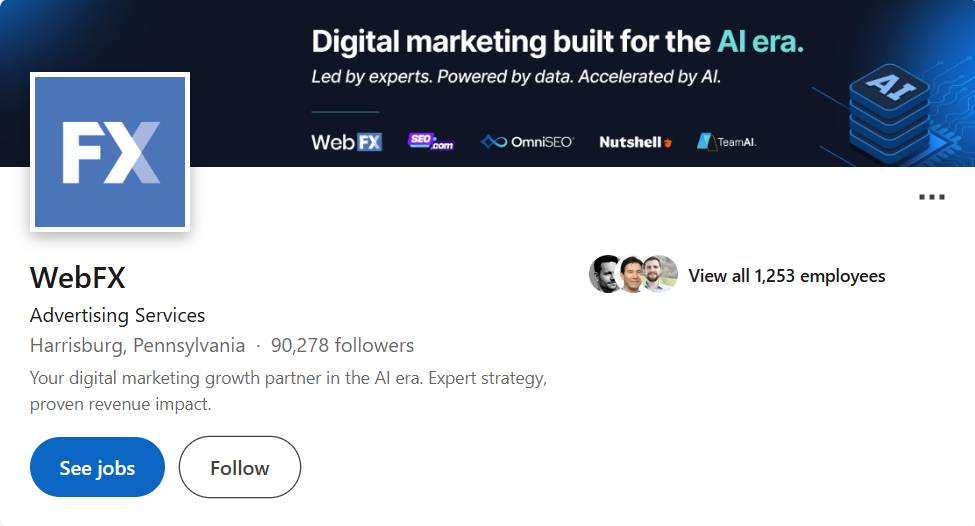Click the WebFX logo in the banner
Screen dimensions: 975x526
[x=346, y=142]
